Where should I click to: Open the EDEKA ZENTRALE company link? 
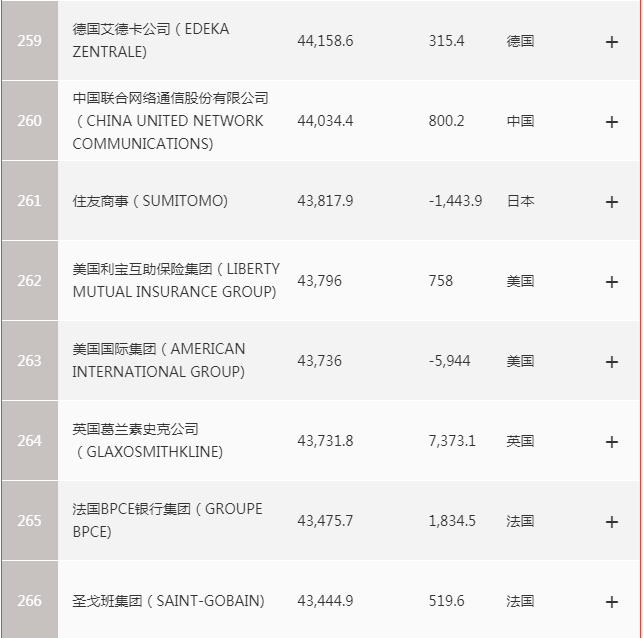(x=151, y=40)
